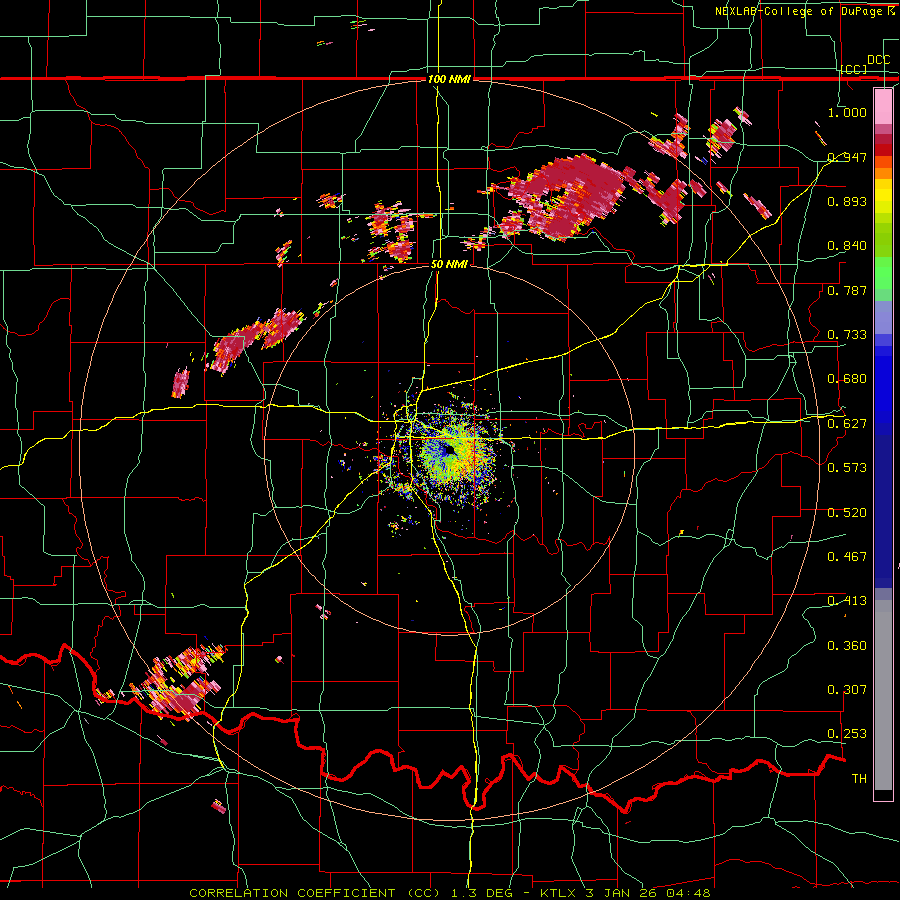Click the 0.467 color scale label
Image resolution: width=900 pixels, height=900 pixels.
pos(847,556)
